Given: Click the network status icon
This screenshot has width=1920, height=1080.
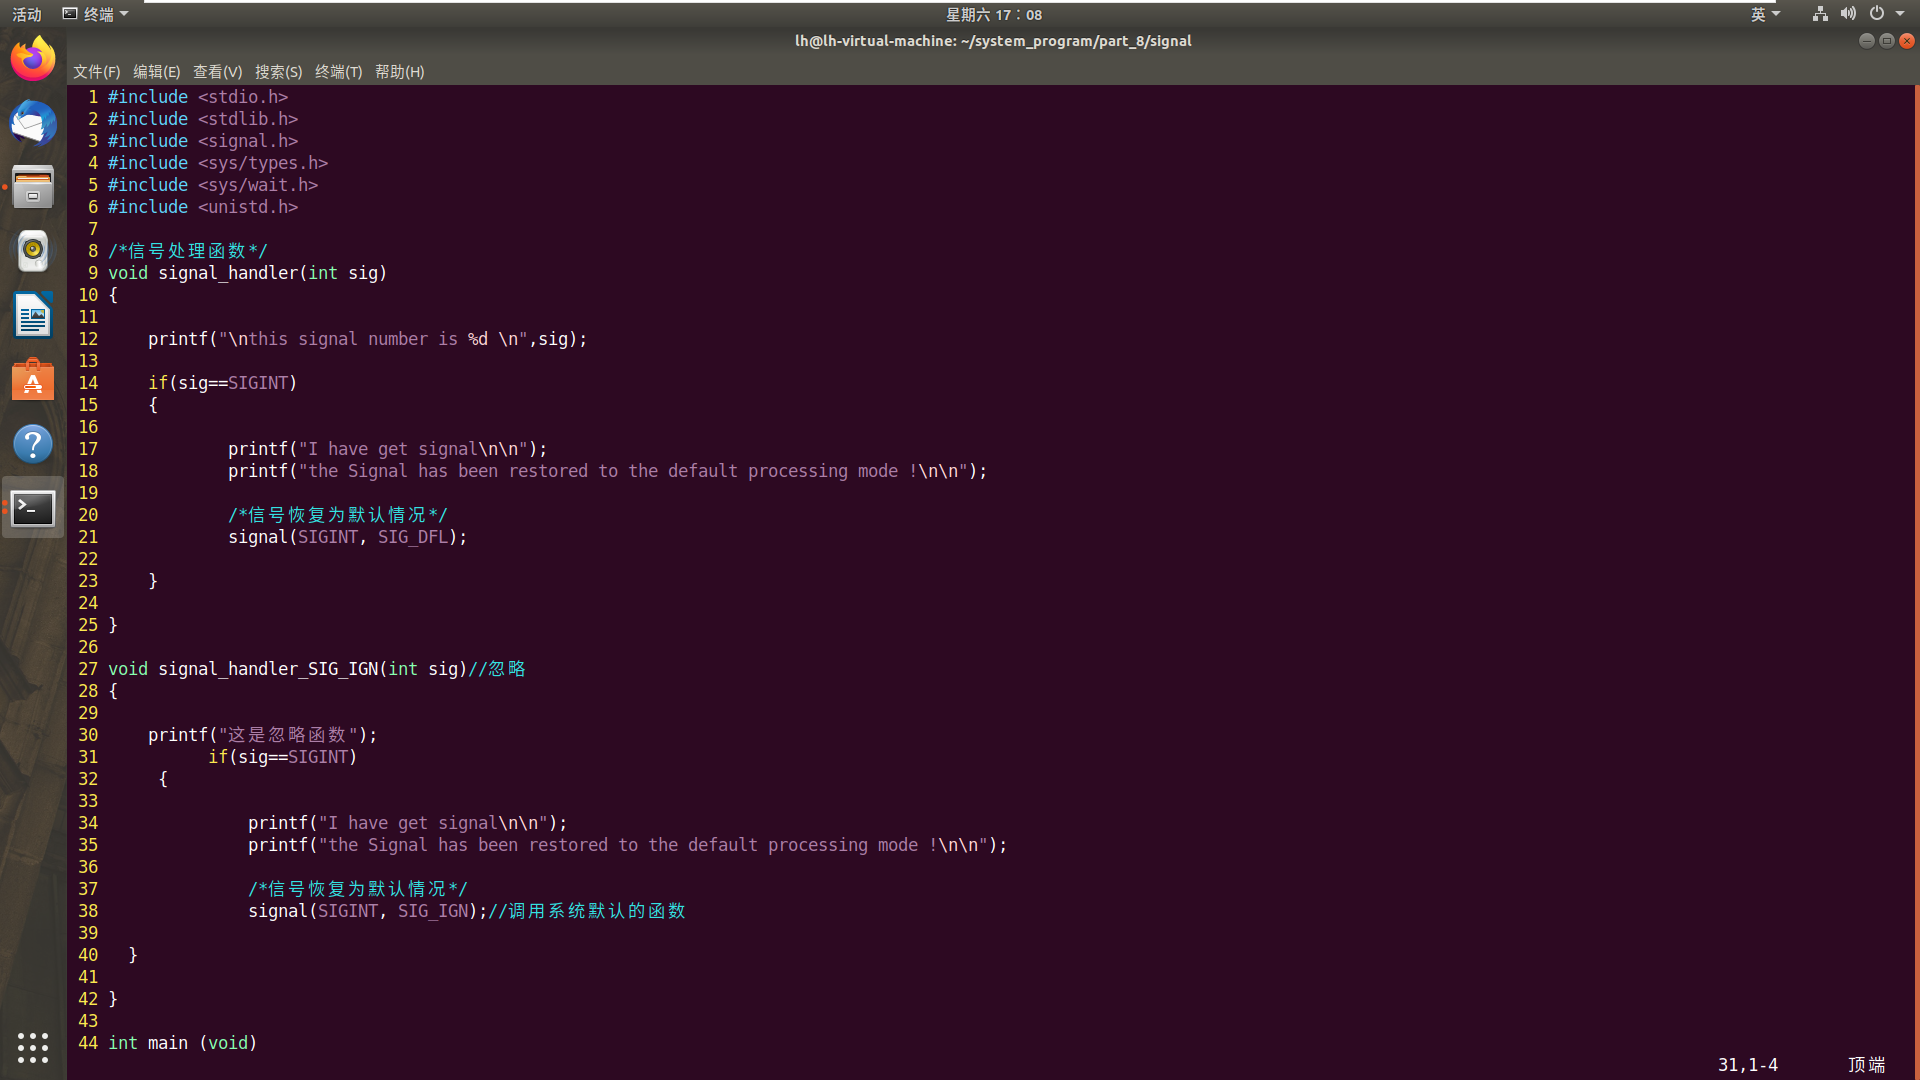Looking at the screenshot, I should coord(1820,14).
